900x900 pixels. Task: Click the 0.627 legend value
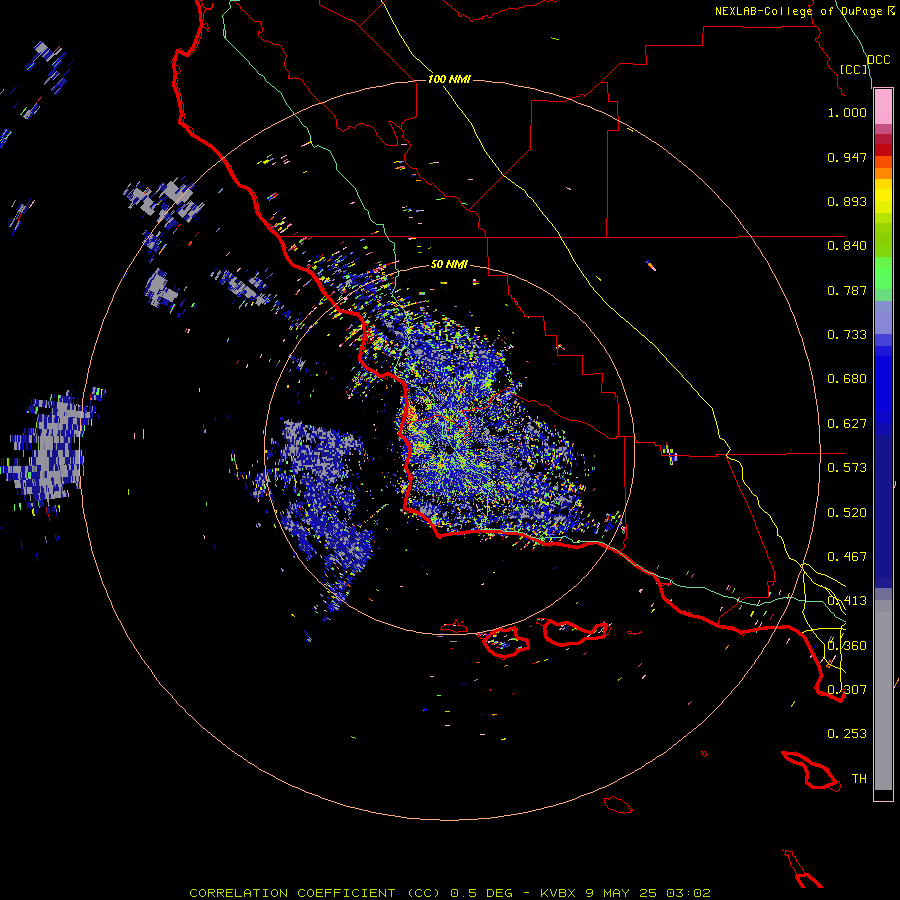[x=847, y=424]
